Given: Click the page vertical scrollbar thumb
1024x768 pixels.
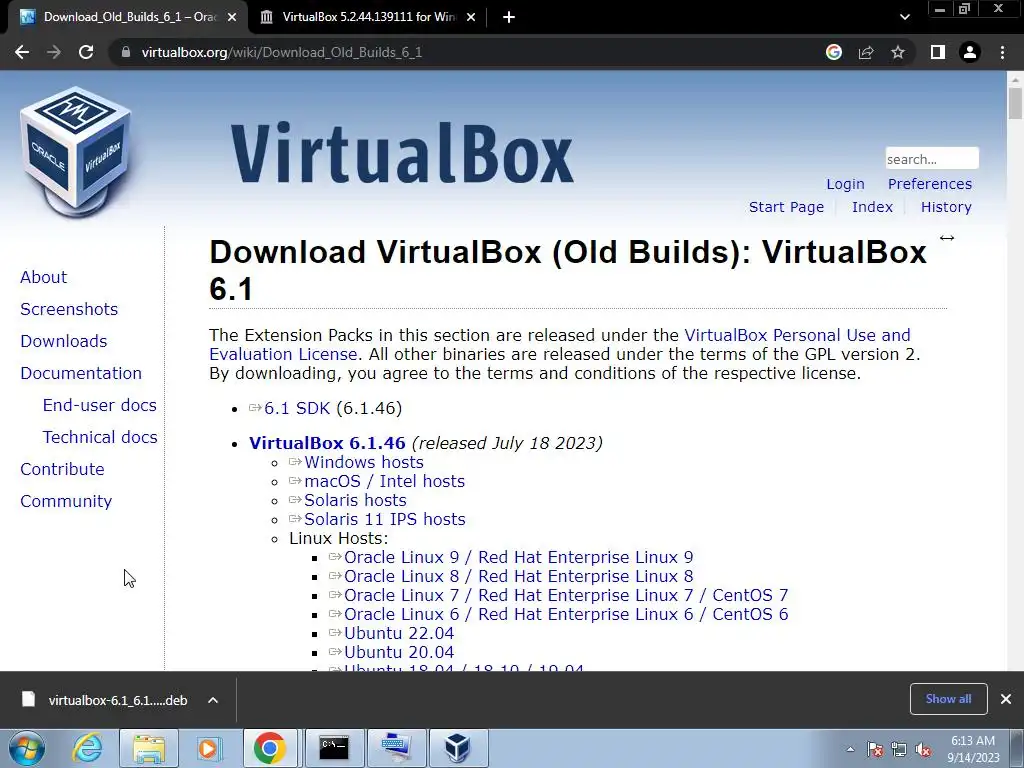Looking at the screenshot, I should click(1015, 103).
